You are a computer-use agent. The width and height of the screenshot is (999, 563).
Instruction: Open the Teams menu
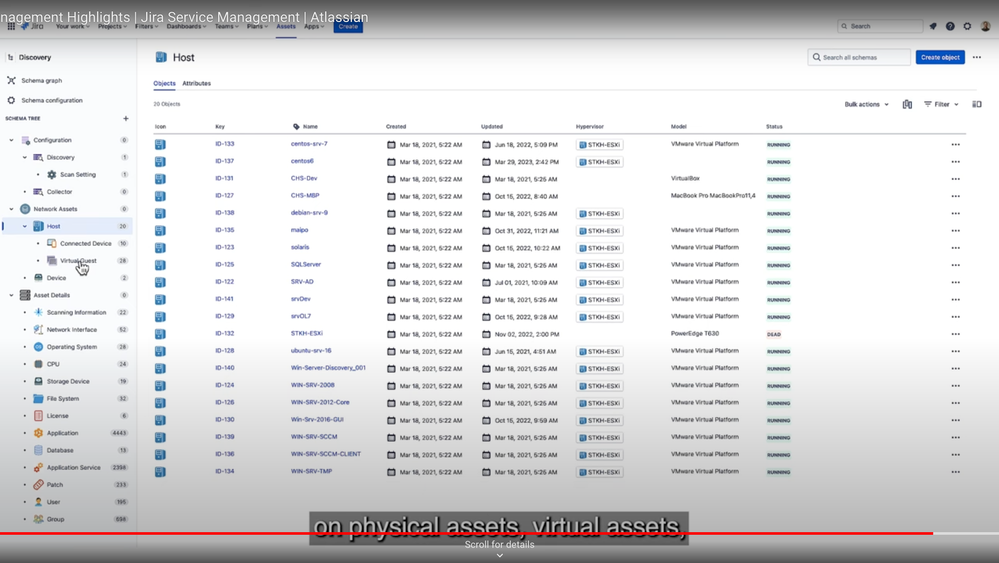[226, 27]
